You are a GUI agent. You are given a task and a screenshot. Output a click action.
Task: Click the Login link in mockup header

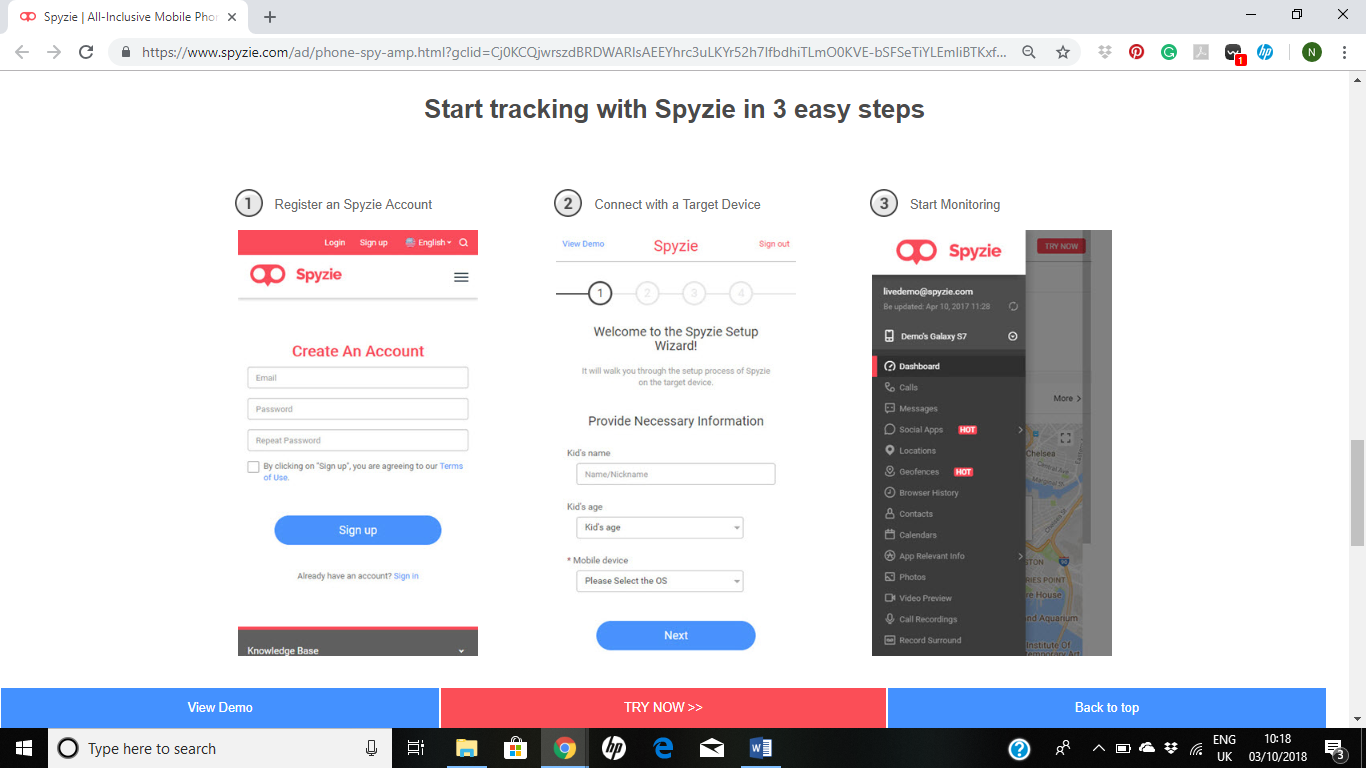click(x=335, y=243)
